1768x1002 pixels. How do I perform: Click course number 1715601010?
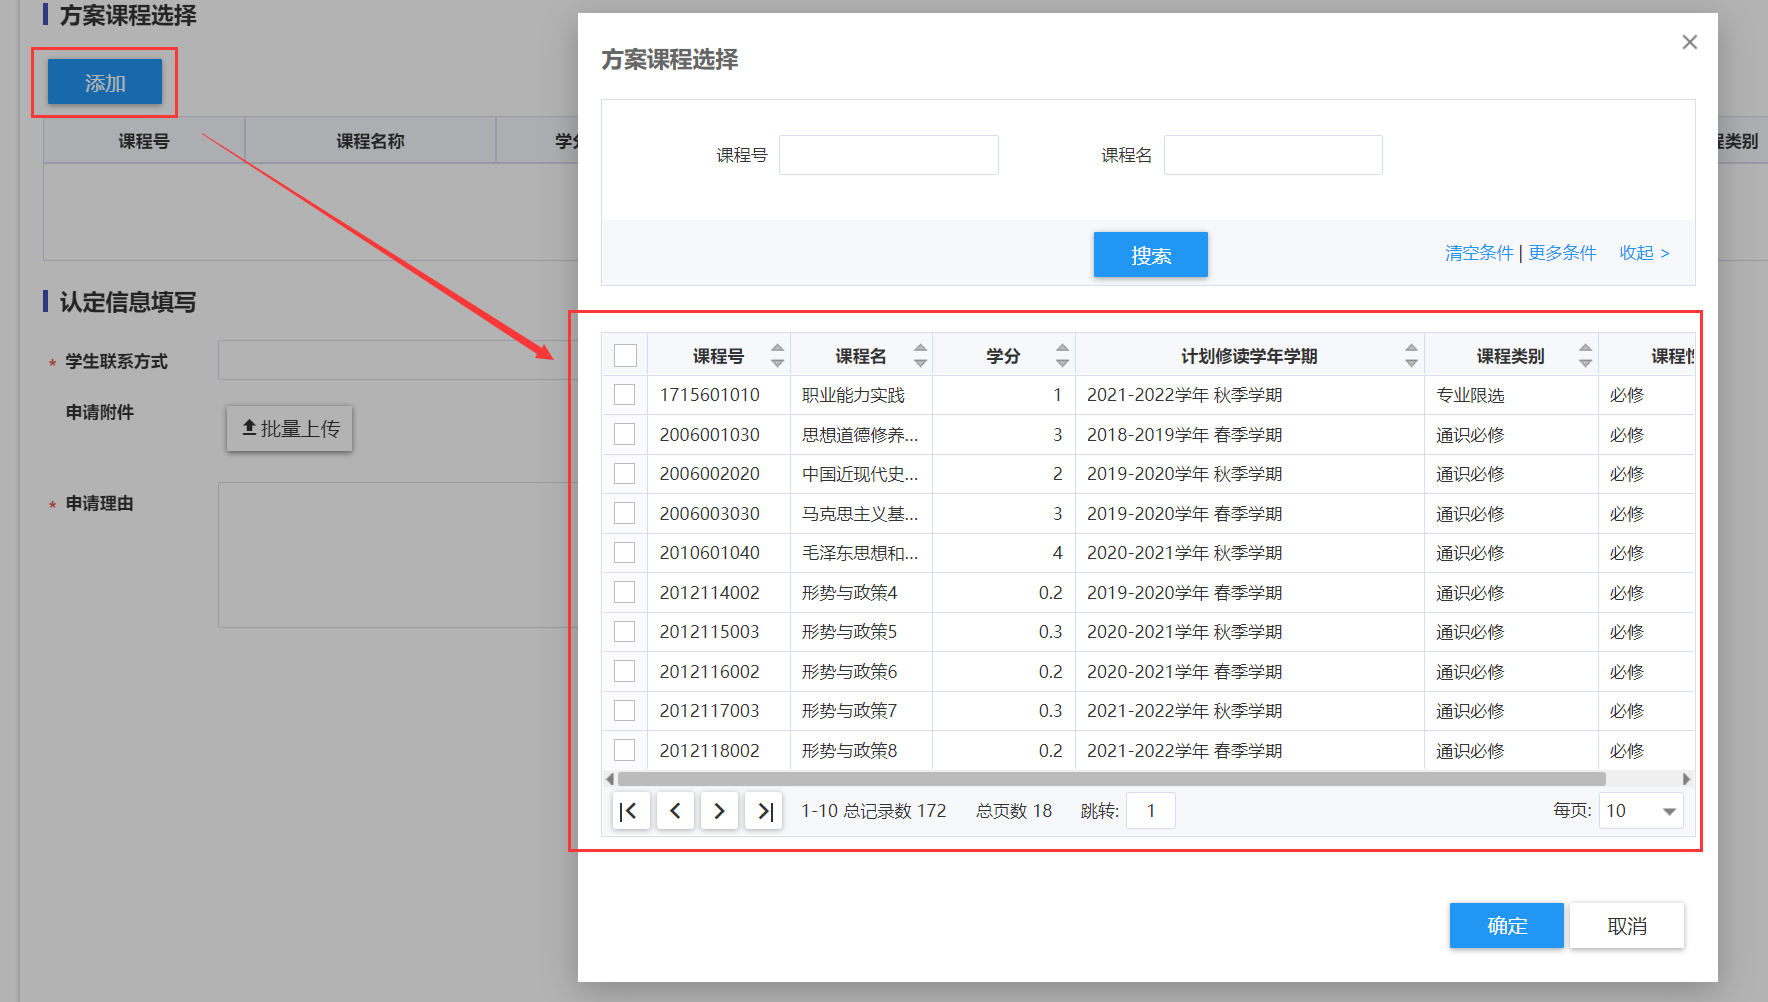pos(710,395)
